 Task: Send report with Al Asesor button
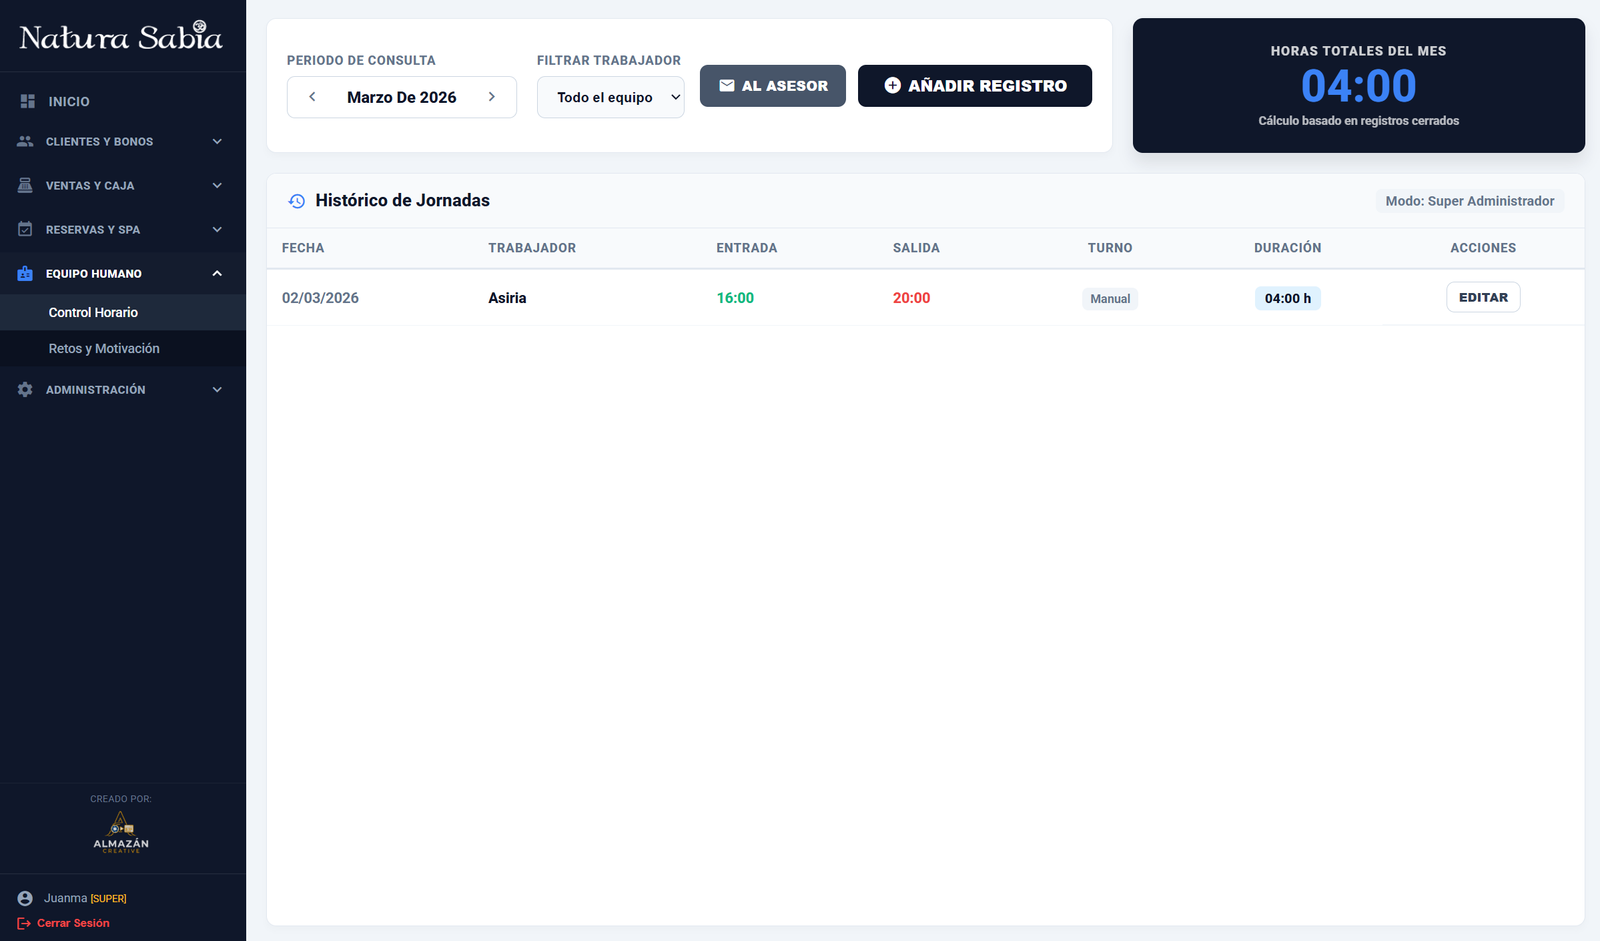772,86
